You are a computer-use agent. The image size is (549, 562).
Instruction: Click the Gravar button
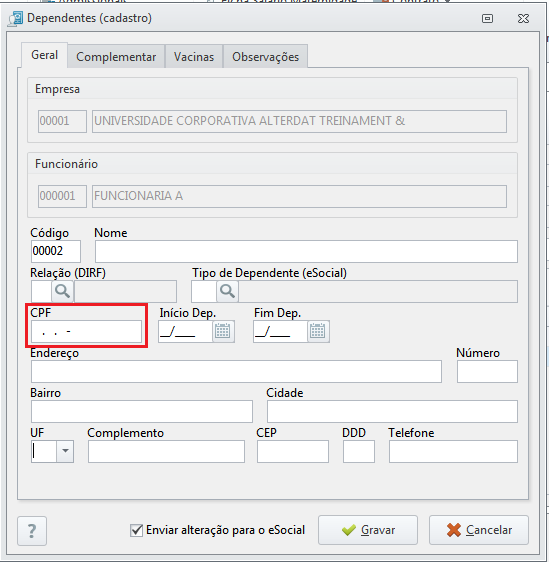pos(368,530)
